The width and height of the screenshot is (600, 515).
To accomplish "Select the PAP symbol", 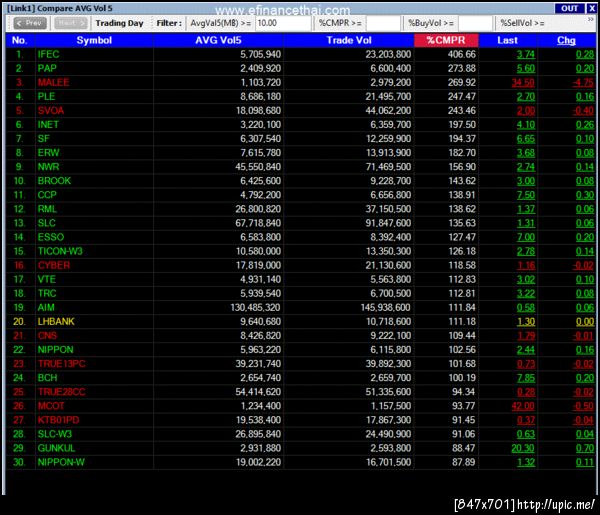I will 47,68.
